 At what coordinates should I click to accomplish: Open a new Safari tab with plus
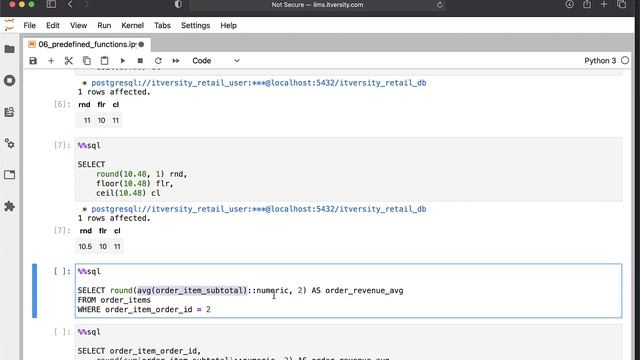(x=604, y=4)
